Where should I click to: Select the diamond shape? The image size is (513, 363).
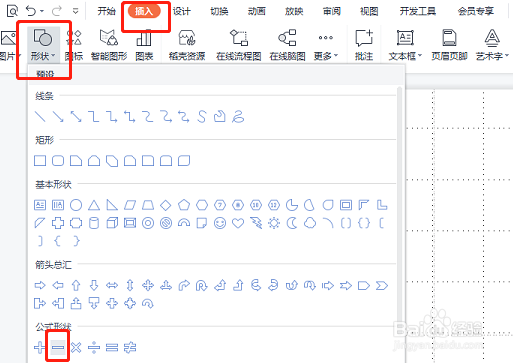coord(166,205)
